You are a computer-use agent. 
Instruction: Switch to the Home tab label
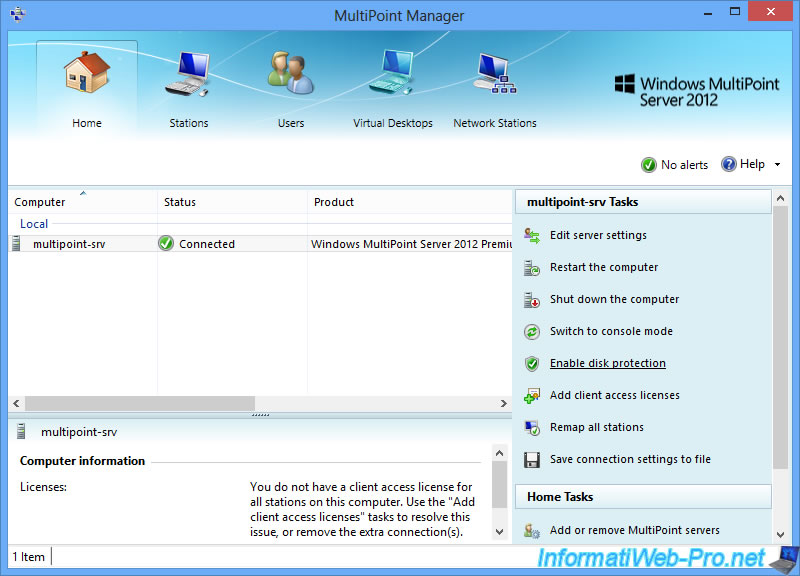pos(87,123)
